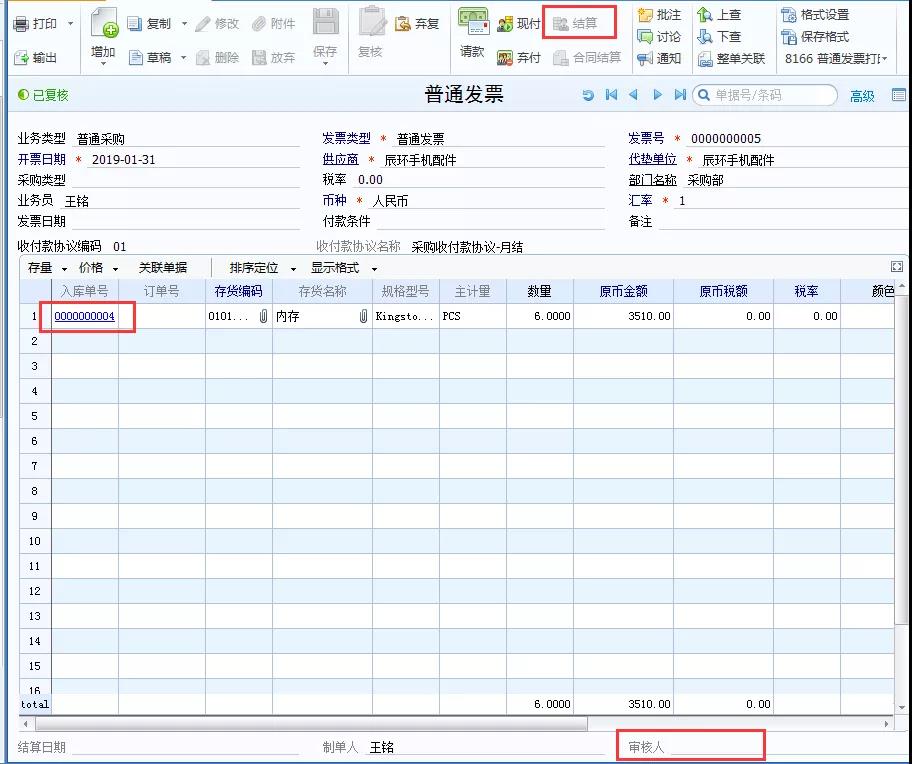Viewport: 912px width, 764px height.
Task: Click the 单据号/条码 search field
Action: [x=770, y=95]
